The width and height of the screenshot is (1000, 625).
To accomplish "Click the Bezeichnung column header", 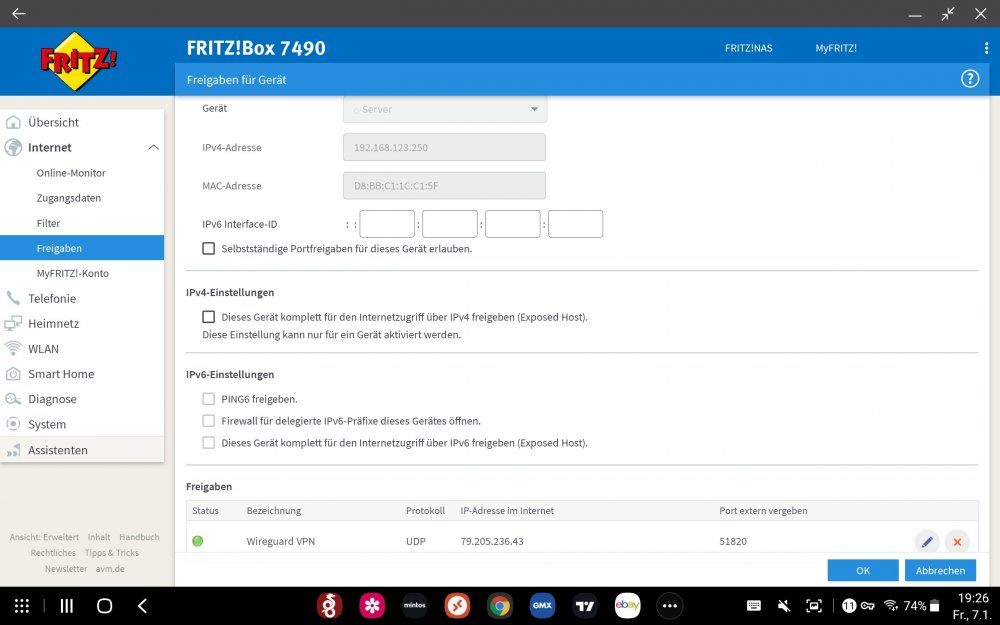I will point(274,511).
